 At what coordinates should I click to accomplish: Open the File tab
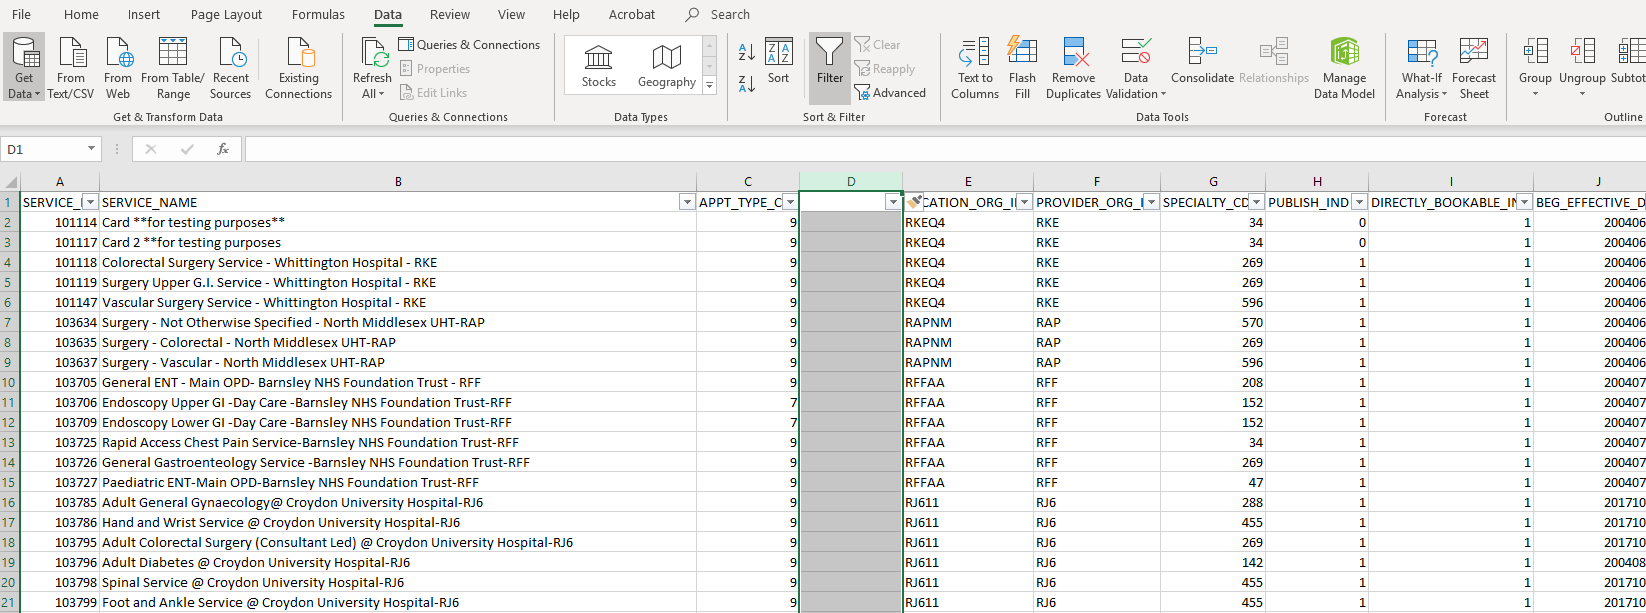click(21, 14)
